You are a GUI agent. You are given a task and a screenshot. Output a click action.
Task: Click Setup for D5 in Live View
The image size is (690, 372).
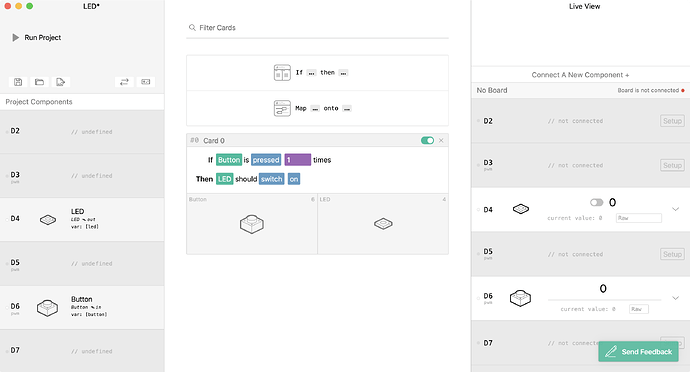pyautogui.click(x=672, y=254)
